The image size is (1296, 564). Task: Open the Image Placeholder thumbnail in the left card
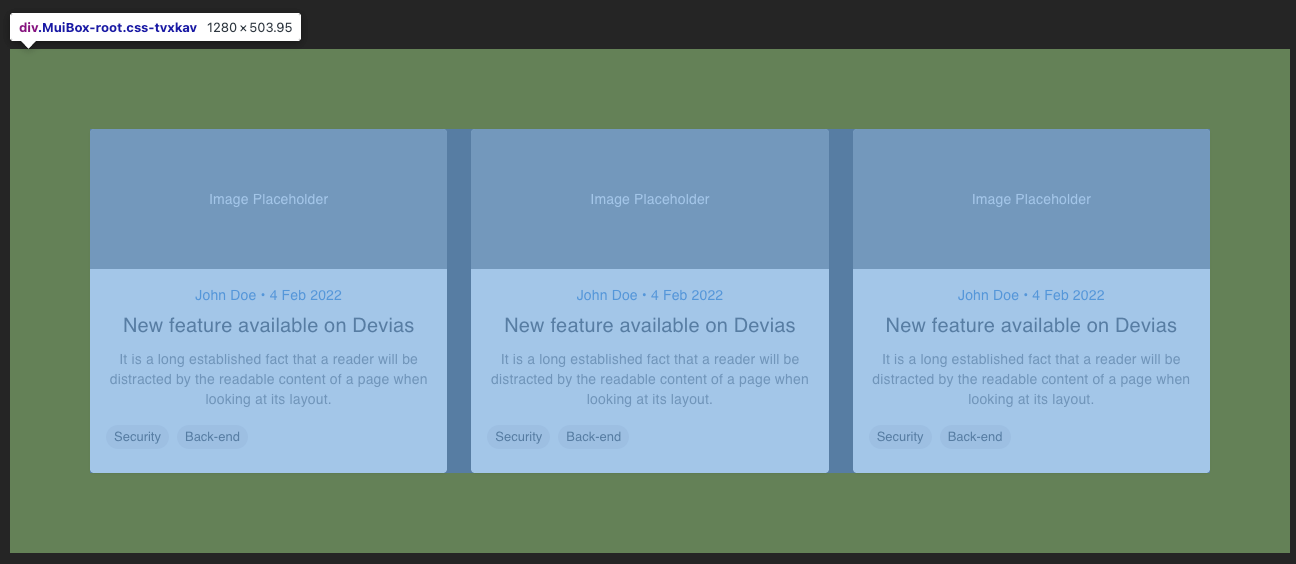[x=268, y=199]
